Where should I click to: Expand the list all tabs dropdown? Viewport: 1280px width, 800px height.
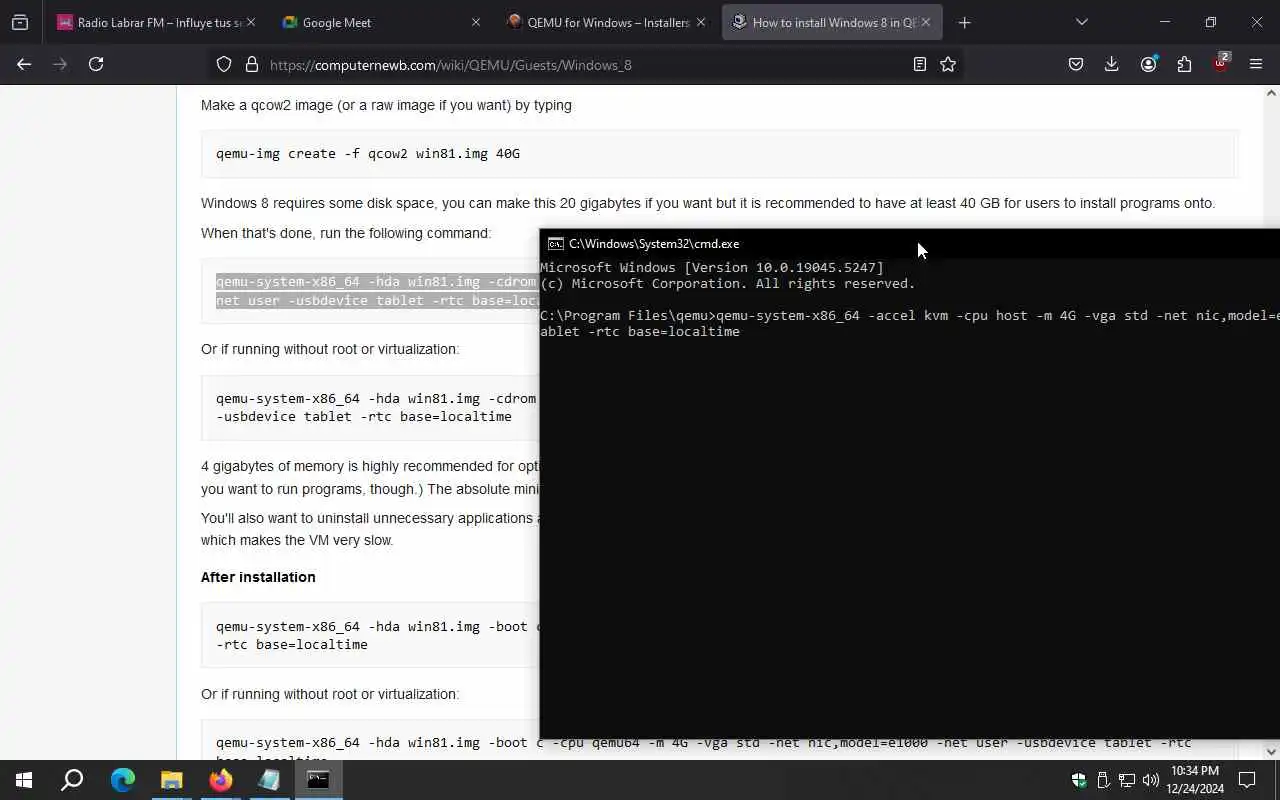1081,22
